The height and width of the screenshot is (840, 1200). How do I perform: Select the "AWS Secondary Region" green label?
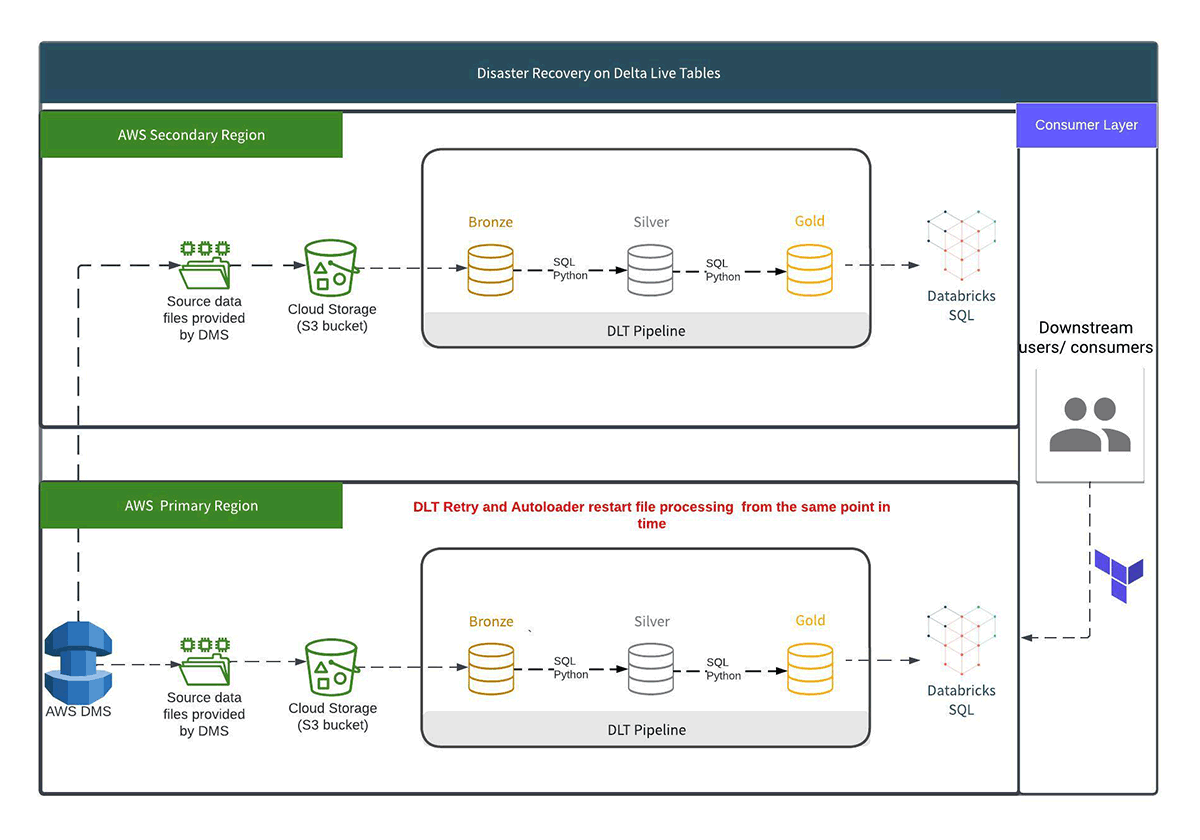[x=191, y=135]
